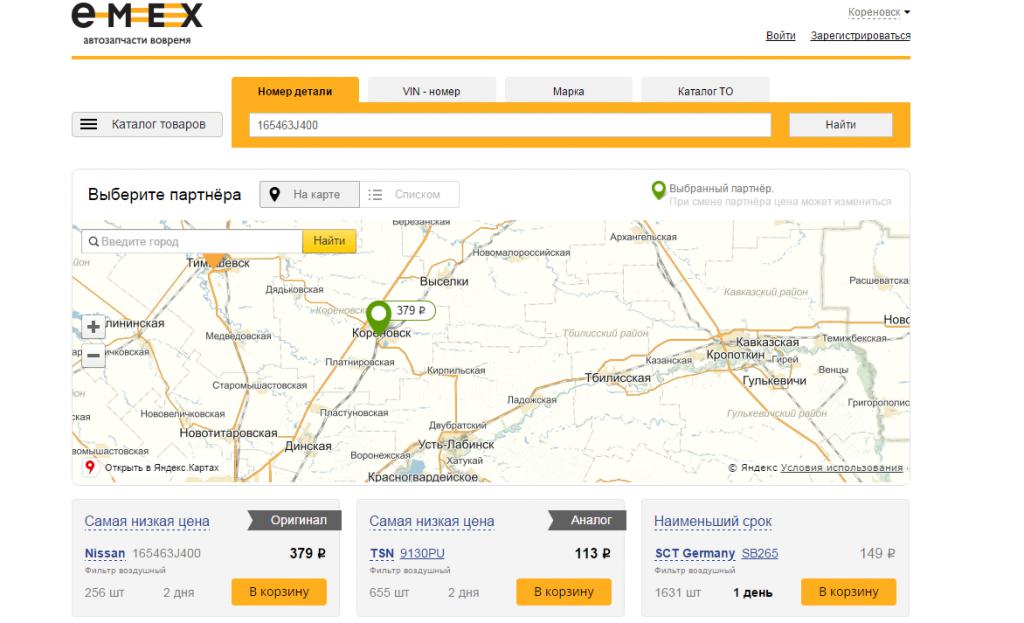
Task: Click the 1 день delivery time
Action: 752,593
